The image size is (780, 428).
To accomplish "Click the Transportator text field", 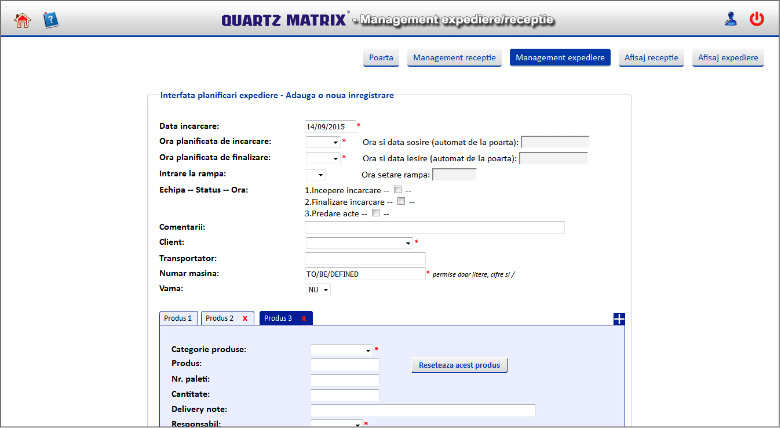I will point(365,258).
